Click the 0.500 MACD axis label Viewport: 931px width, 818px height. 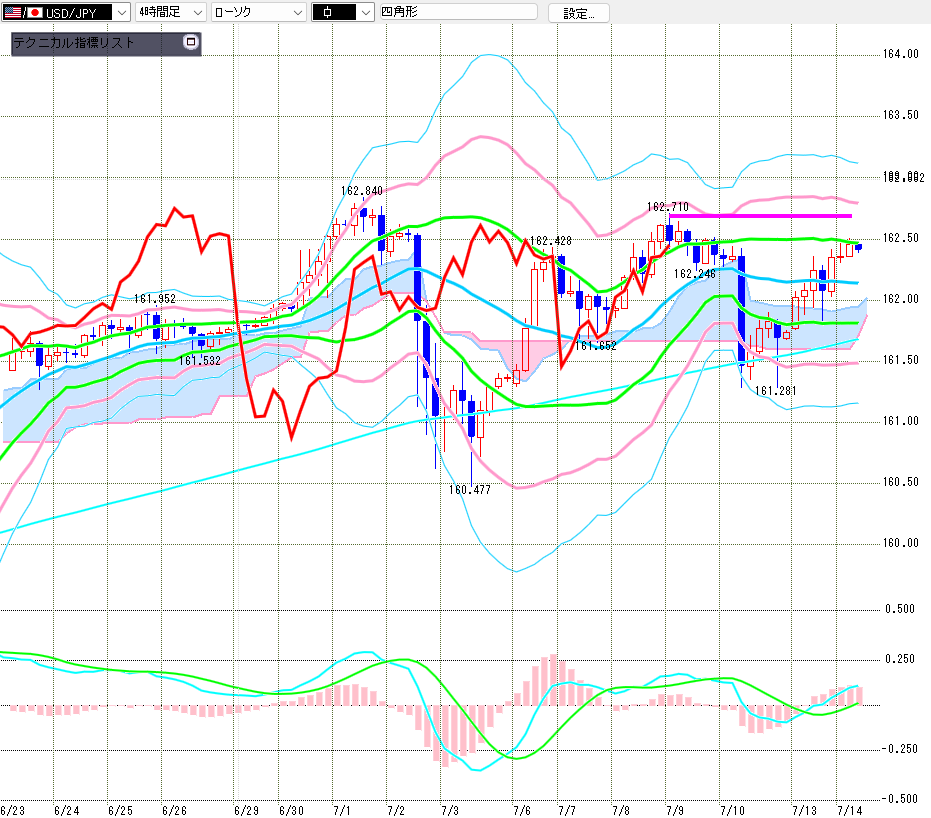[x=900, y=609]
